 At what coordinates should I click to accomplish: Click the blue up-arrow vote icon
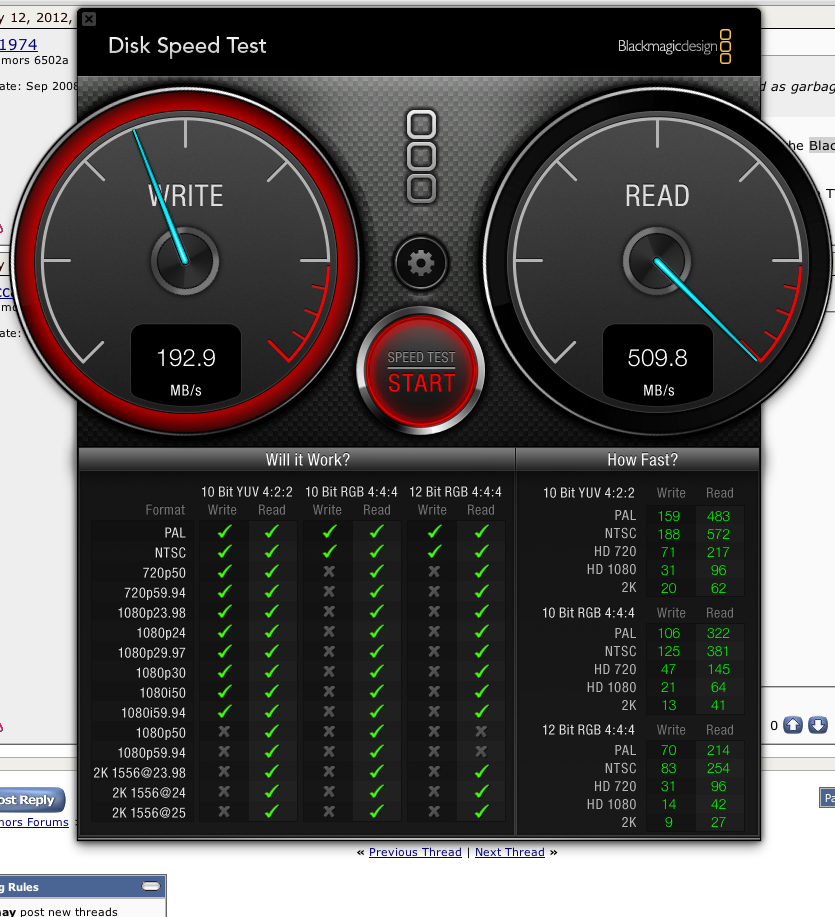(793, 725)
